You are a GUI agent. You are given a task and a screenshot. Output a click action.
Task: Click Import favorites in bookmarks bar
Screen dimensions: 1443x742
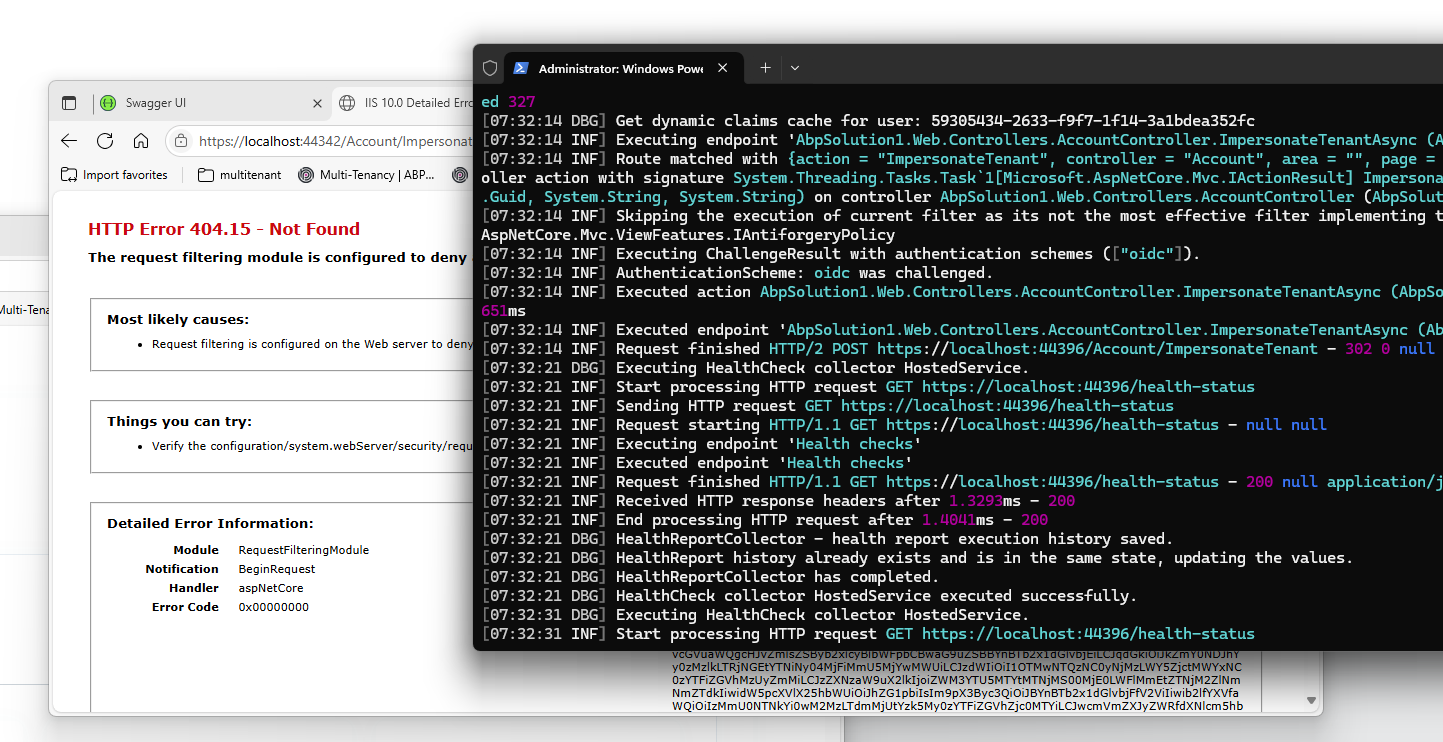tap(114, 175)
